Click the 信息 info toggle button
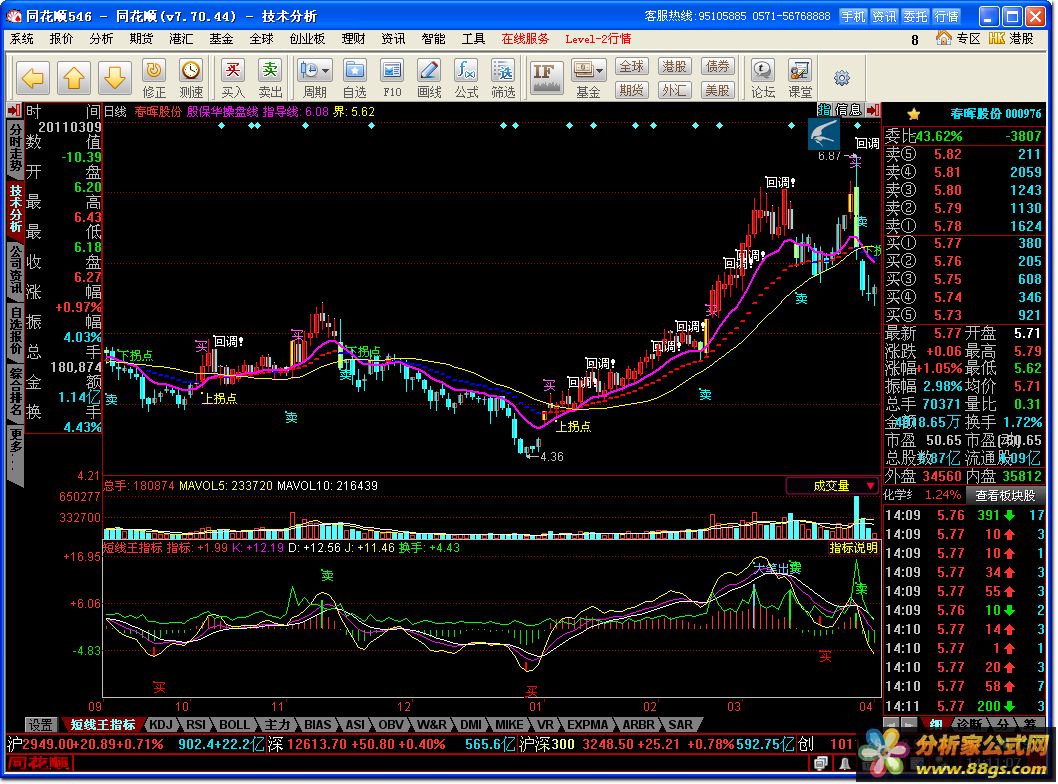 point(849,110)
